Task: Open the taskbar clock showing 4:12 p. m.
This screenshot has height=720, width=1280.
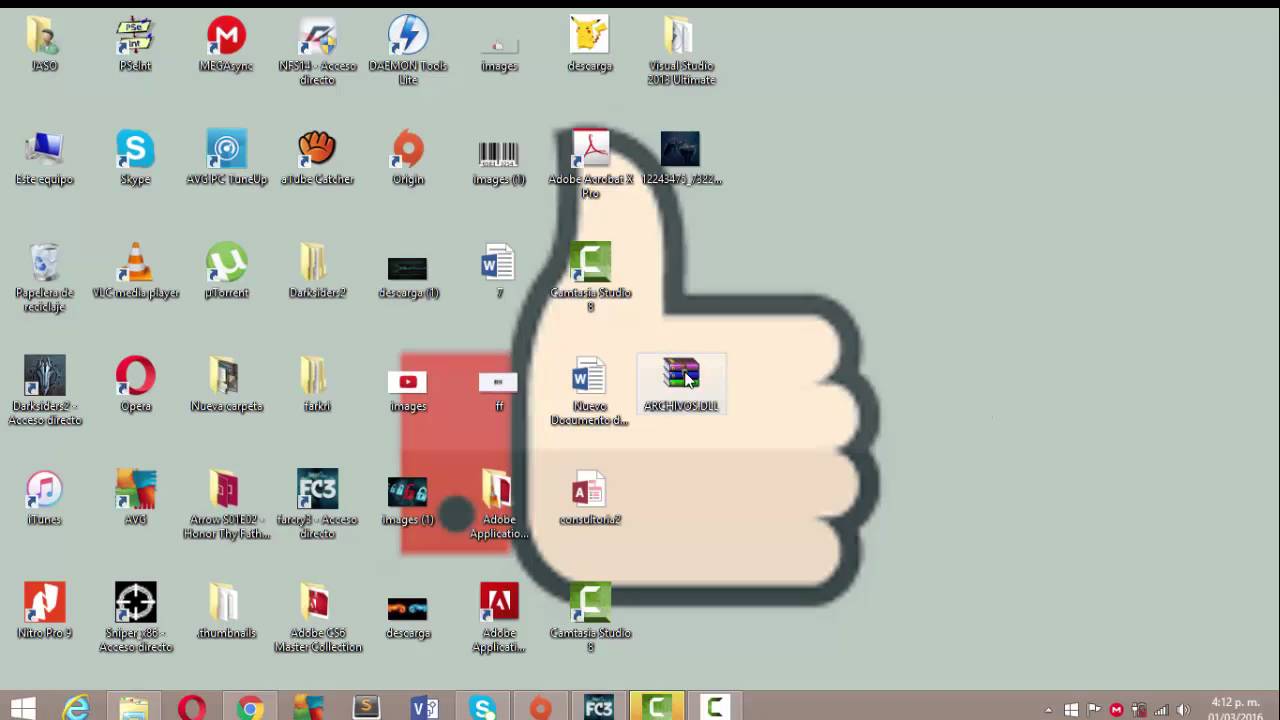Action: pyautogui.click(x=1235, y=709)
